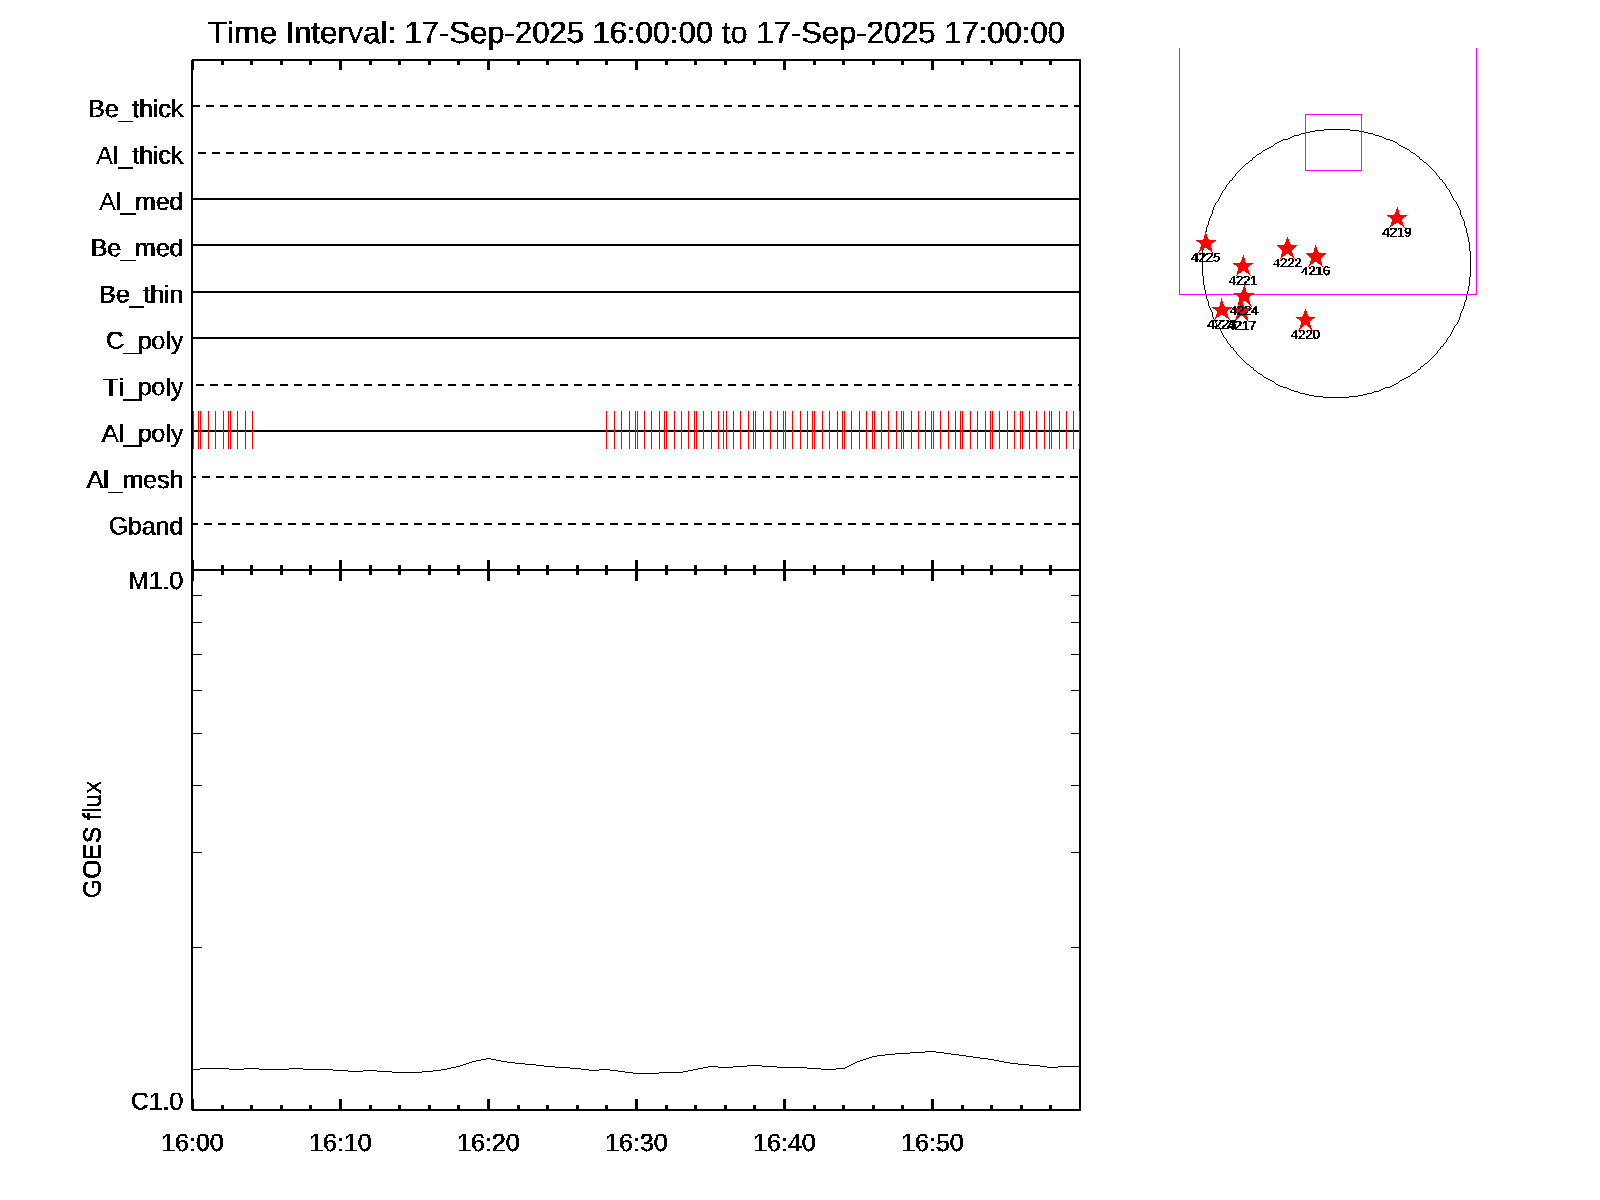Click the C1.0 flux axis label
Image resolution: width=1600 pixels, height=1200 pixels.
(157, 1102)
